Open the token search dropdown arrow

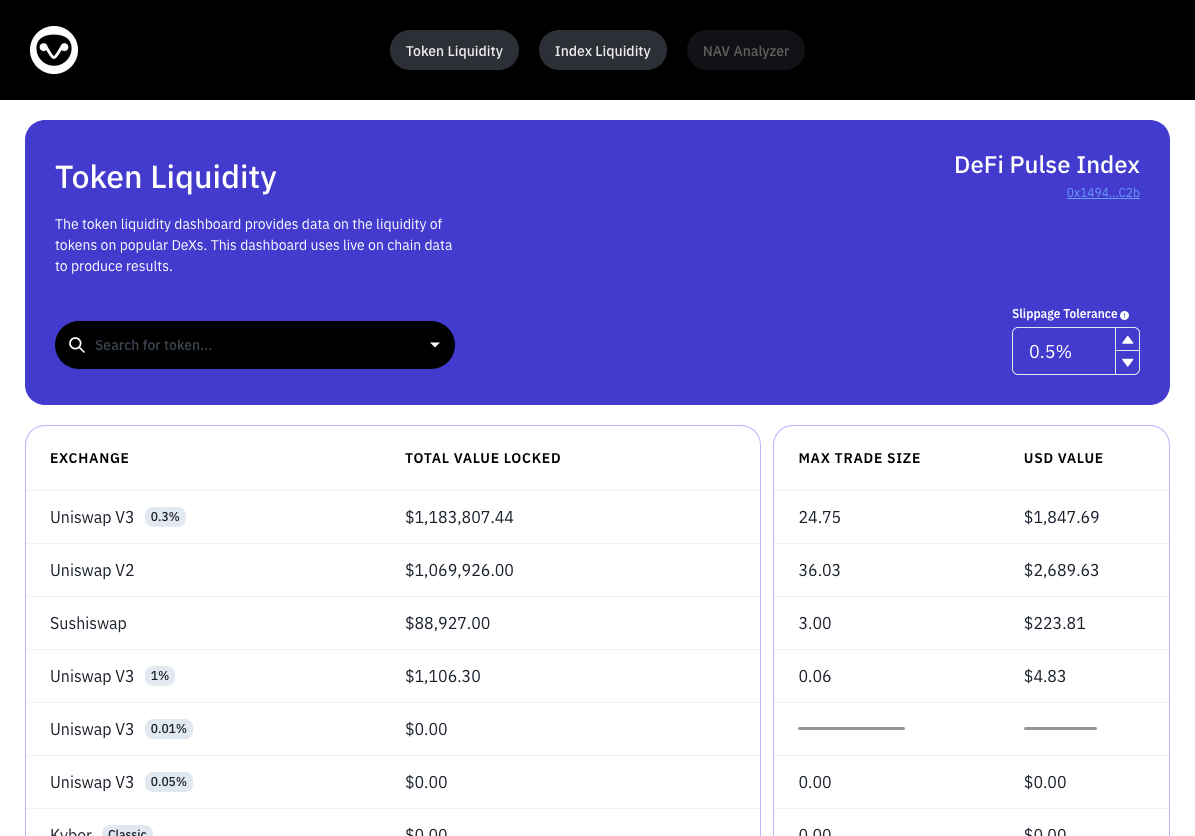tap(435, 345)
